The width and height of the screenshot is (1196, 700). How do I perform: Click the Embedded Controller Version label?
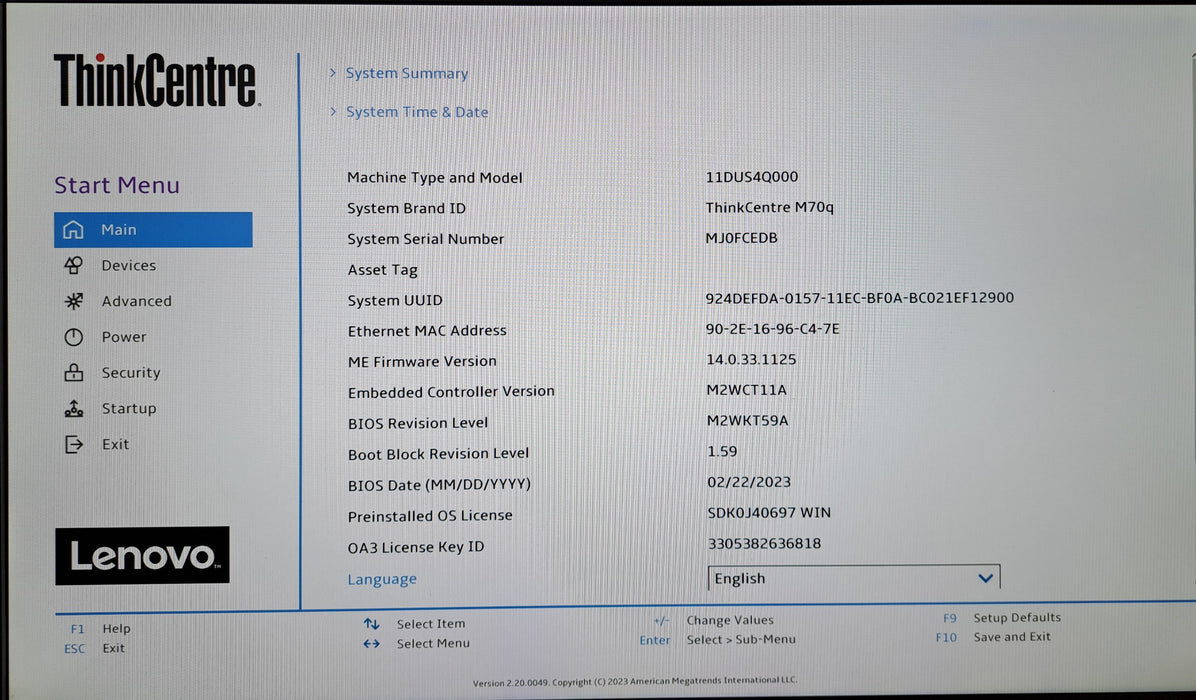pos(452,392)
